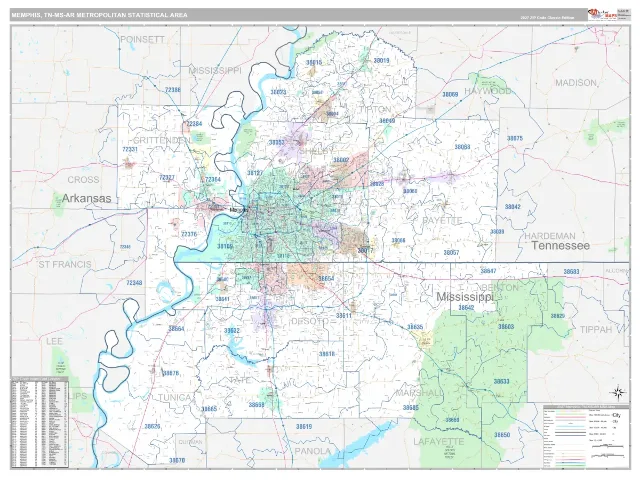The height and width of the screenshot is (480, 640).
Task: Click the Arkansas state label
Action: click(x=87, y=198)
